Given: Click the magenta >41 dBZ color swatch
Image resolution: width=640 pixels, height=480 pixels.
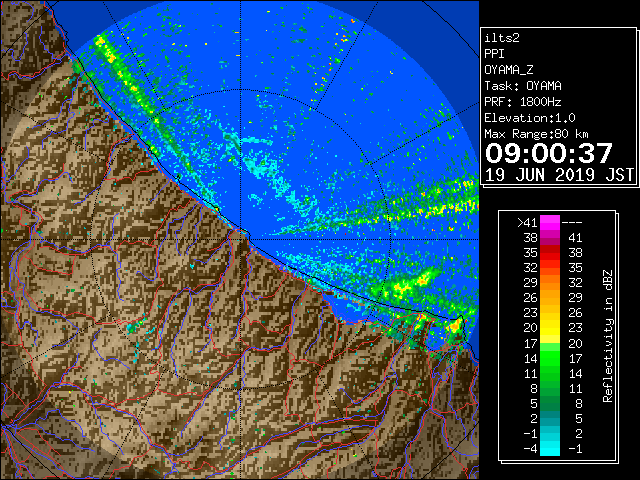Looking at the screenshot, I should click(x=550, y=222).
